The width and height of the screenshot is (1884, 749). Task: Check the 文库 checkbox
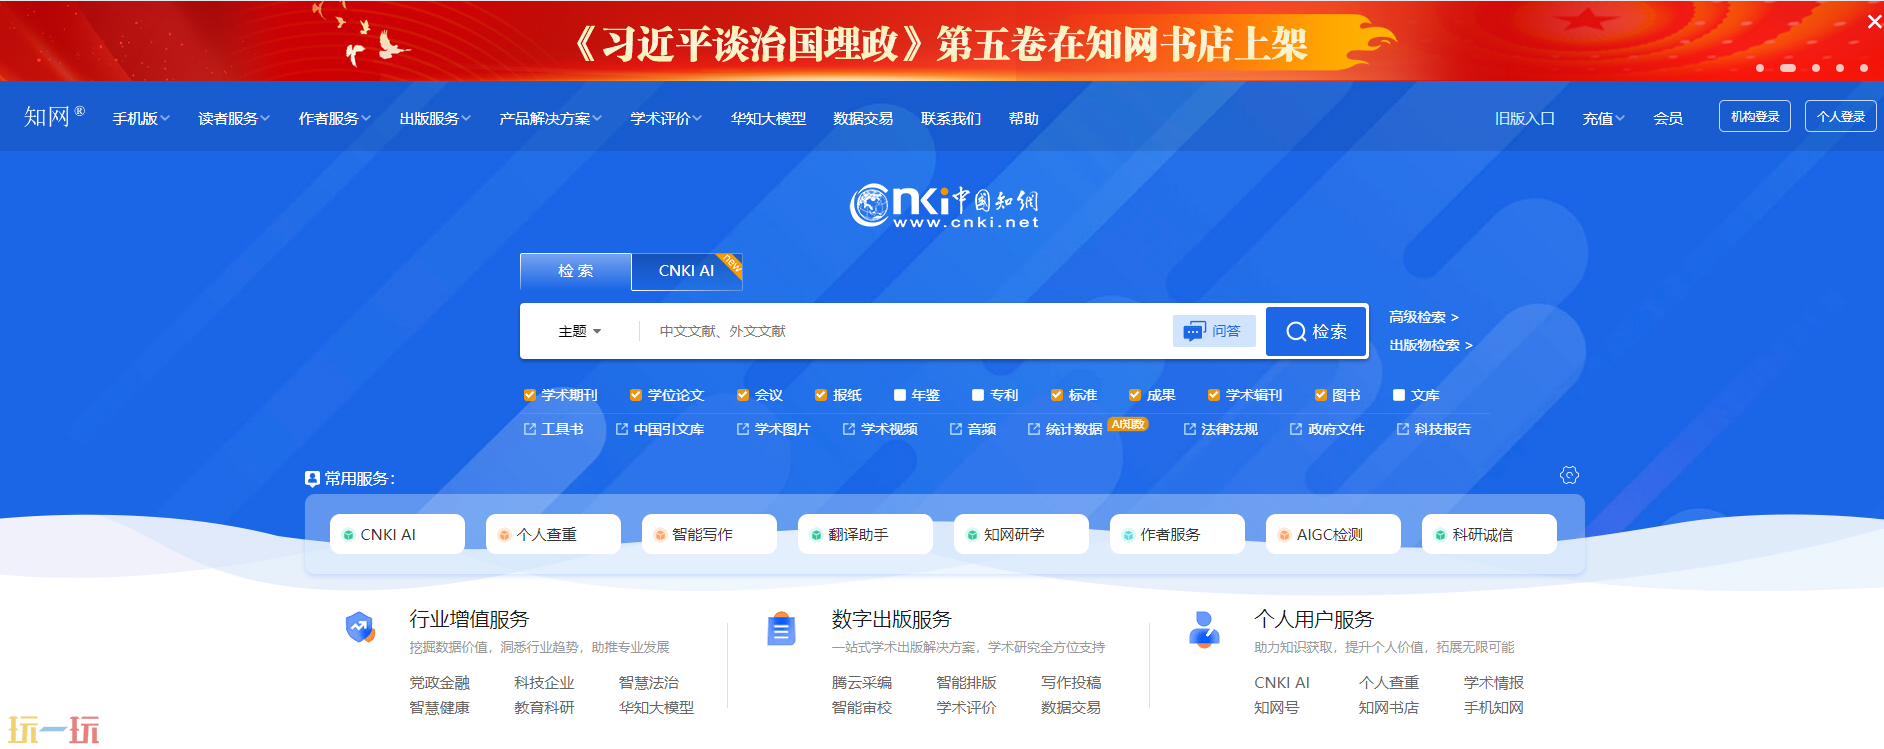[x=1399, y=395]
